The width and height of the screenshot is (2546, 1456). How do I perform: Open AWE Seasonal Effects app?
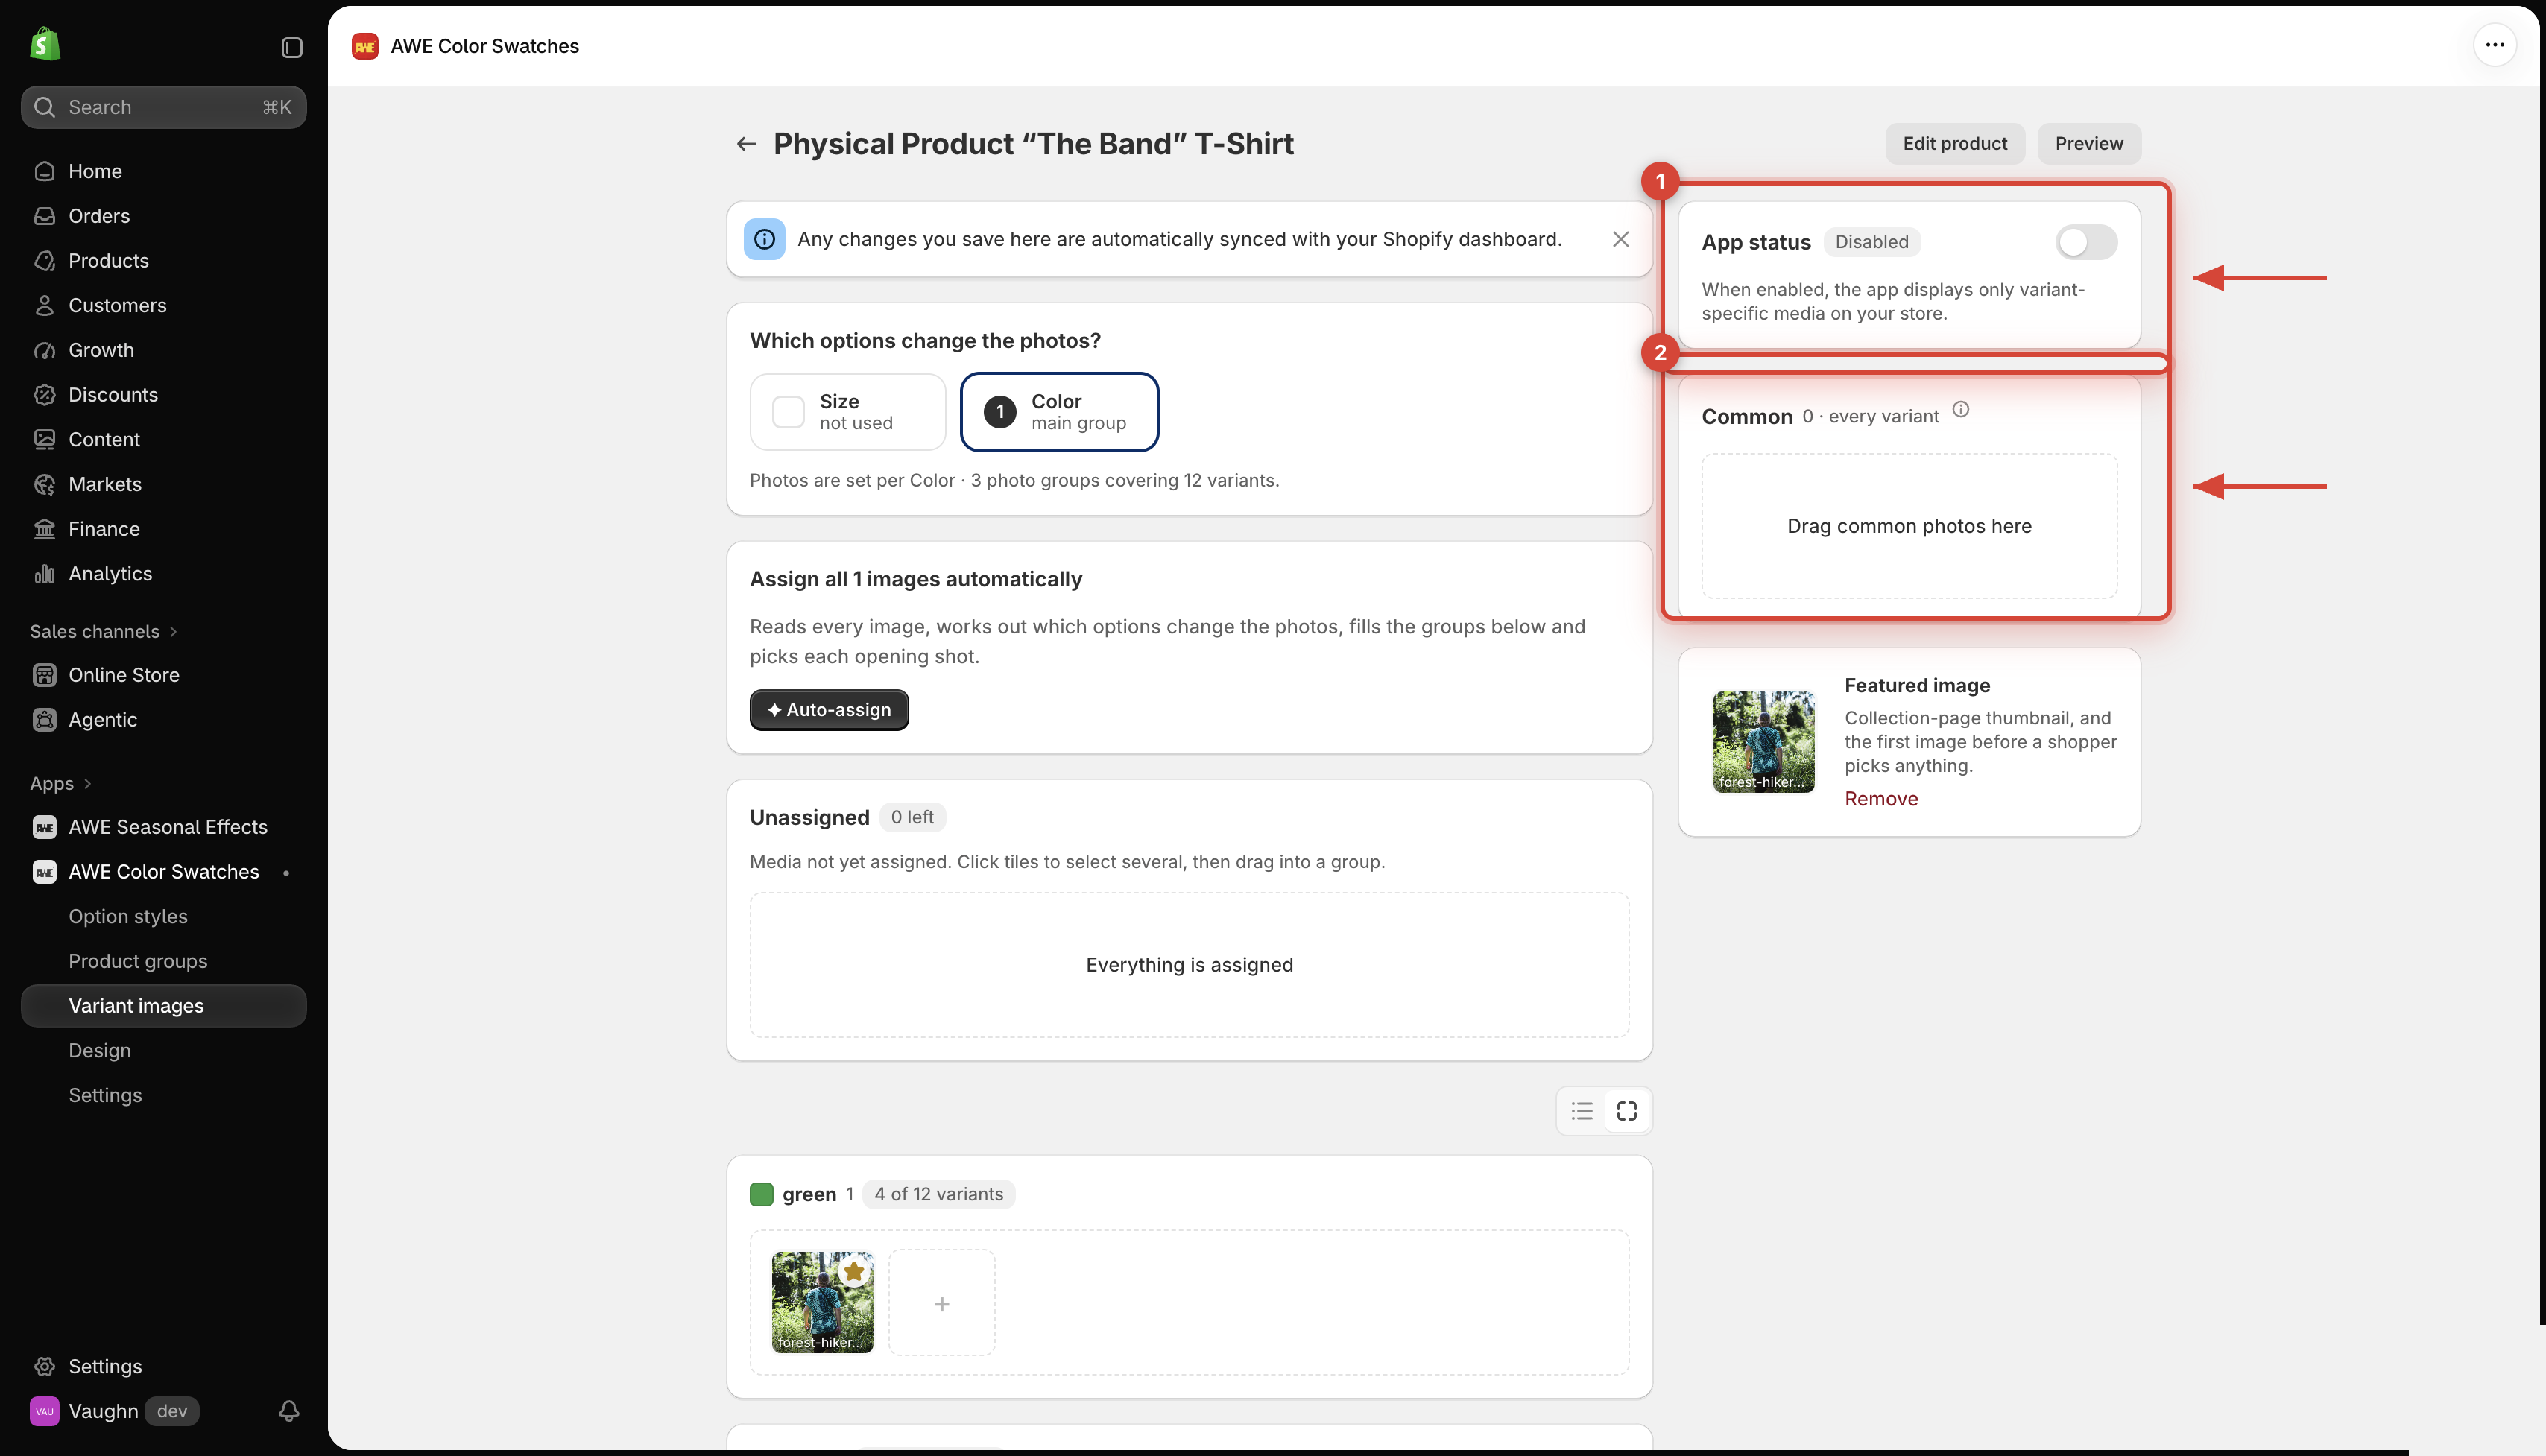point(164,827)
